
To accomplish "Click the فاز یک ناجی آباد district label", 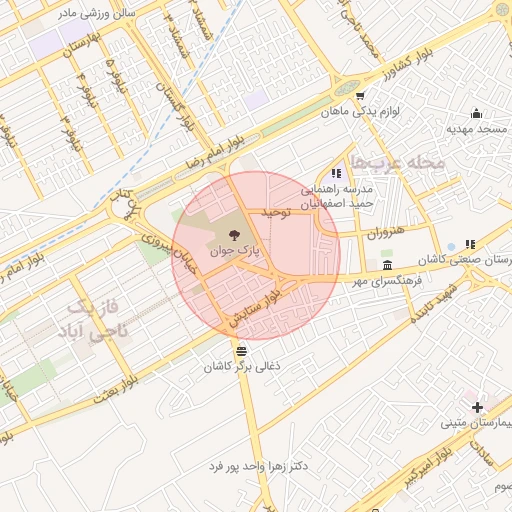I will pos(93,319).
